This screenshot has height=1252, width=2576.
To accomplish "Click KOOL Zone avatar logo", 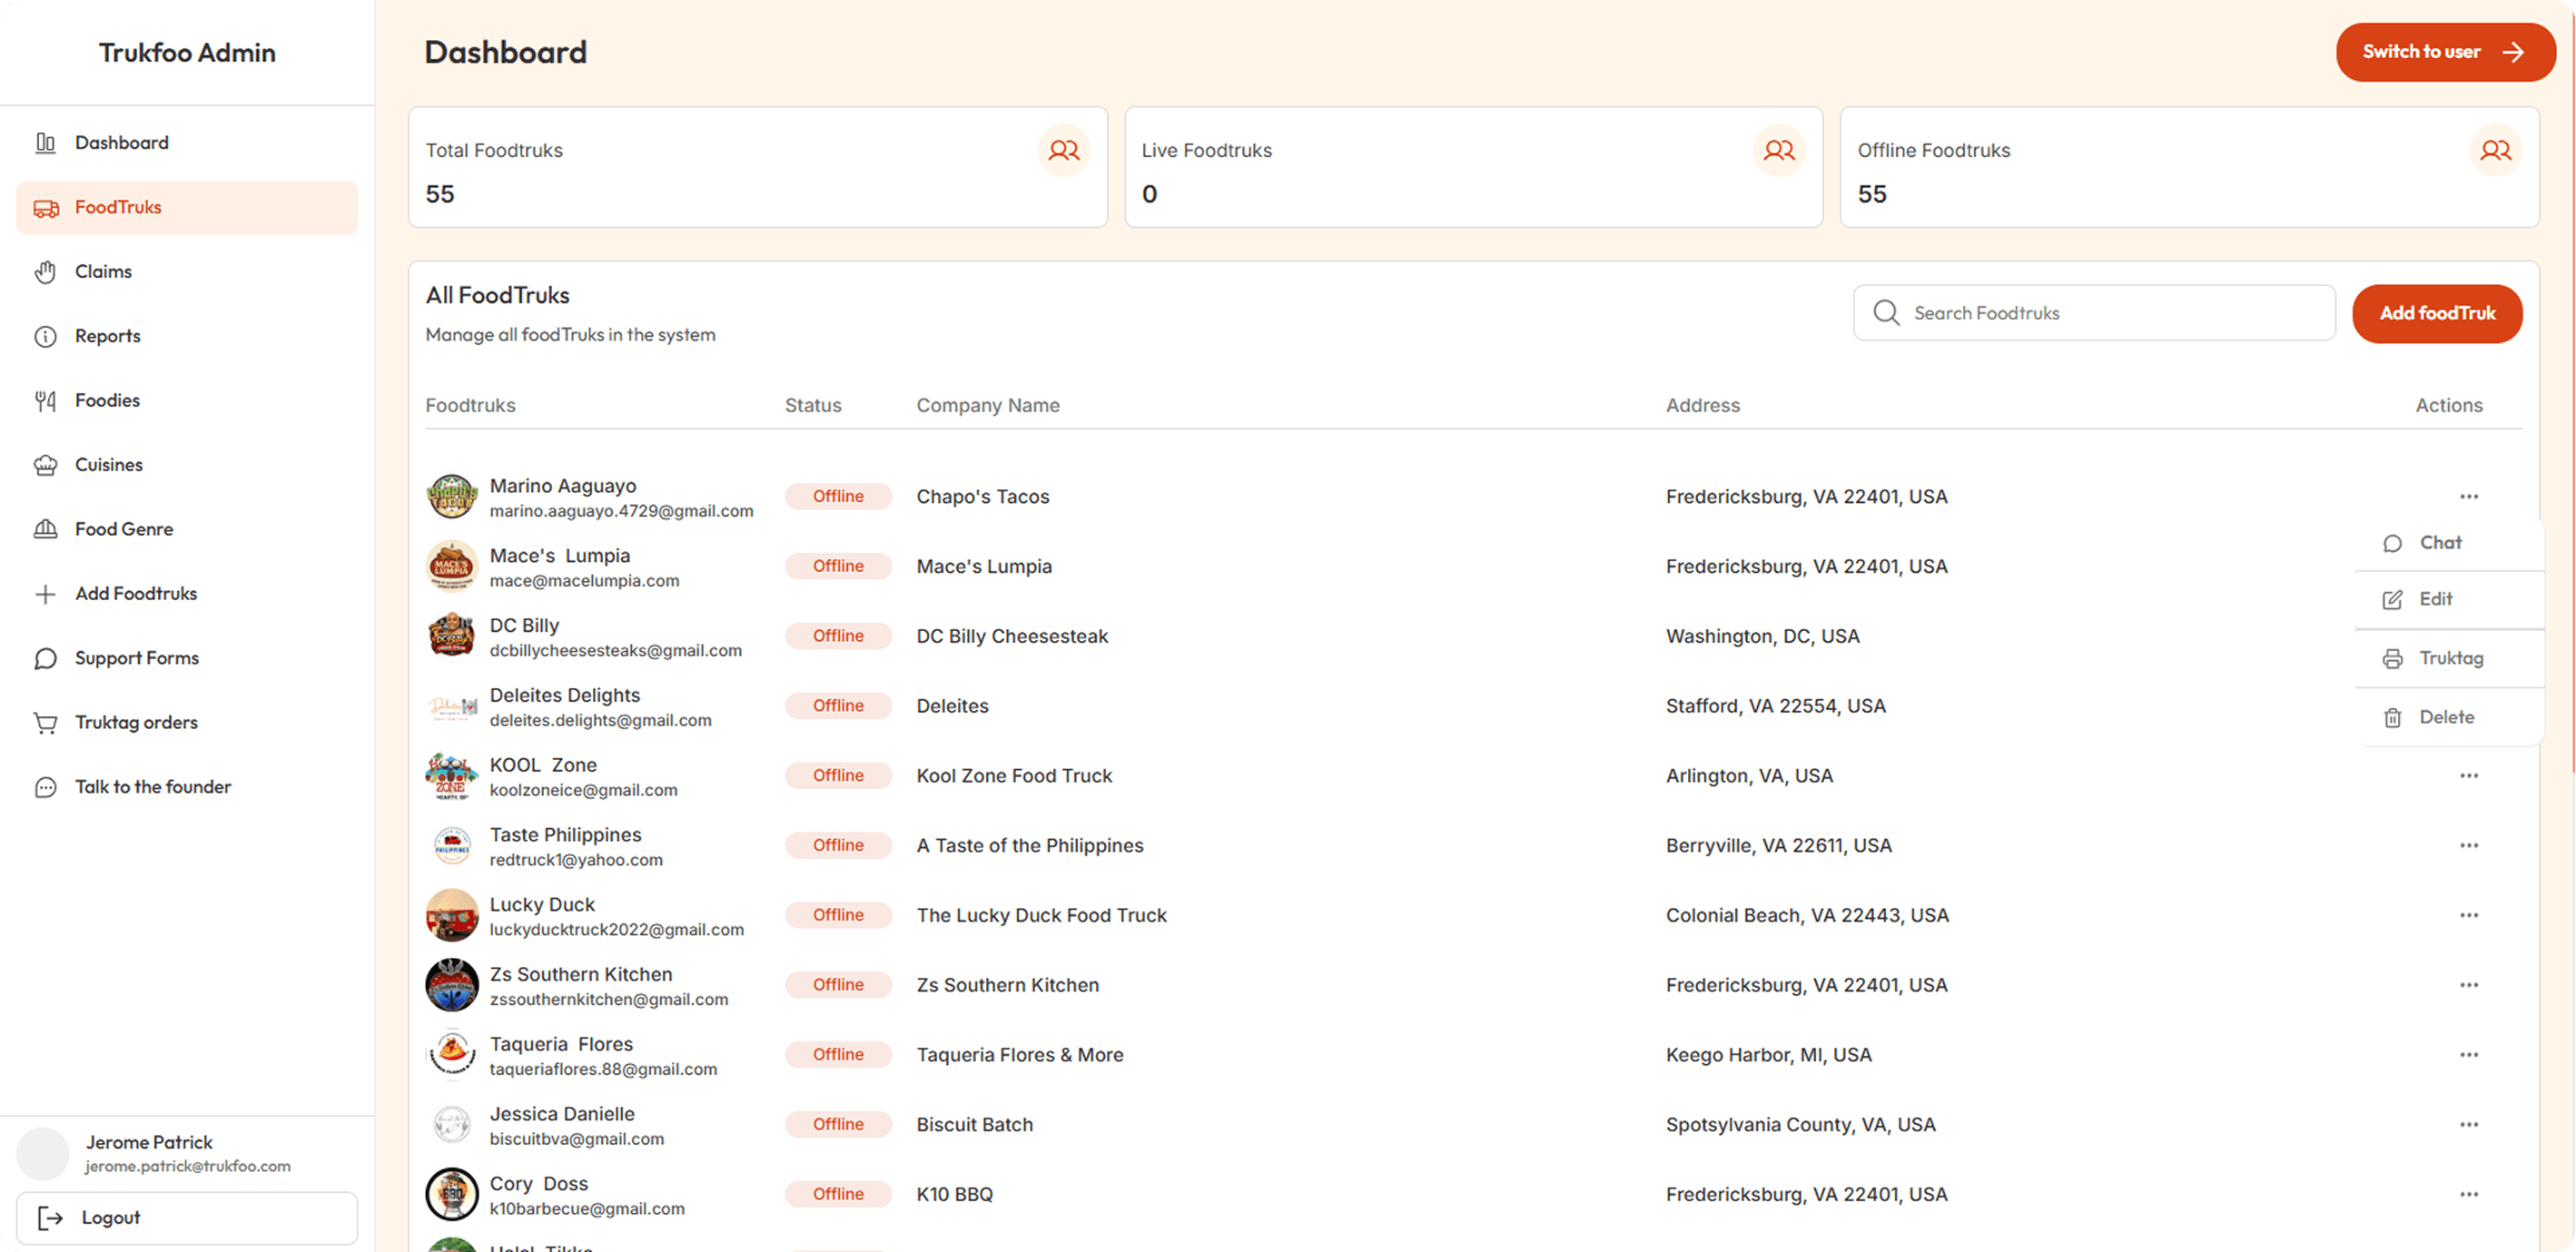I will (x=452, y=776).
